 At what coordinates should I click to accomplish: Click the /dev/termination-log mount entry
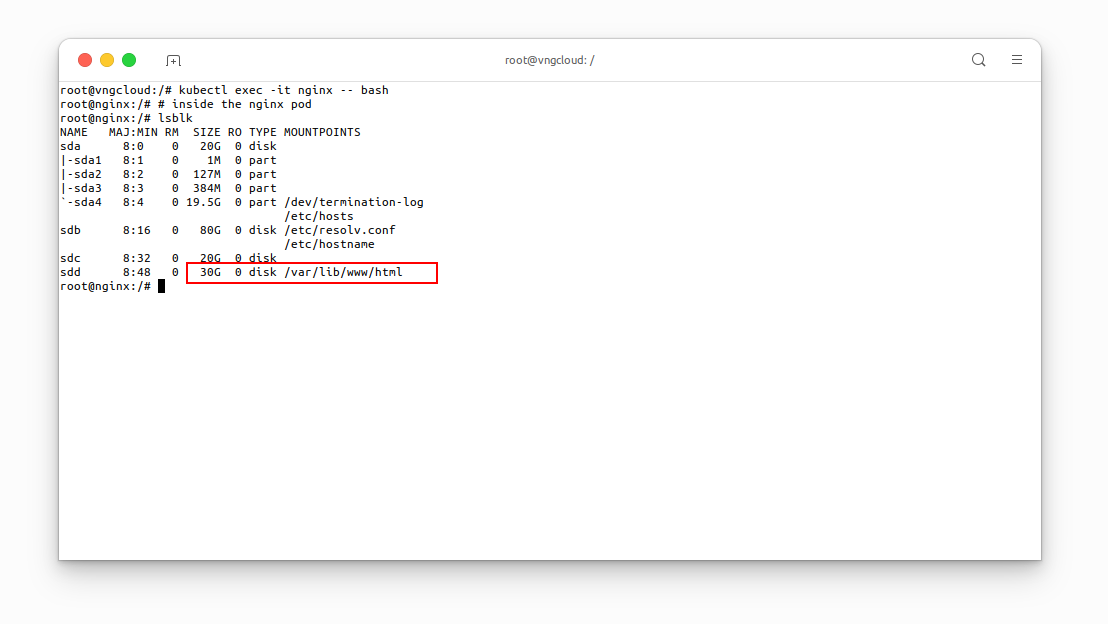point(354,202)
